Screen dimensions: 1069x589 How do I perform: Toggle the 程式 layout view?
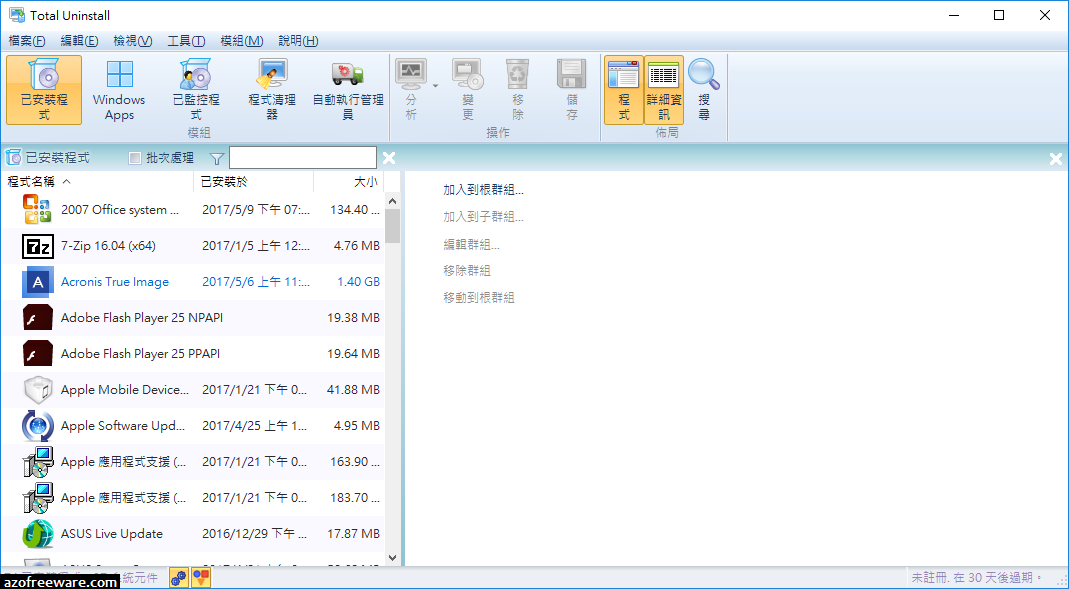pyautogui.click(x=624, y=89)
